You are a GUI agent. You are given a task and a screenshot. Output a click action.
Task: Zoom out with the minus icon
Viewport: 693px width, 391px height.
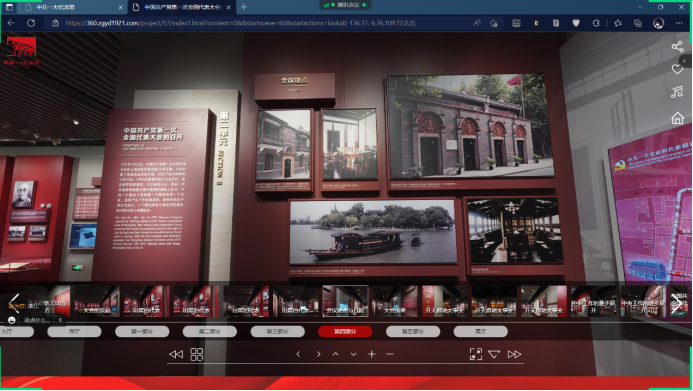pos(390,354)
